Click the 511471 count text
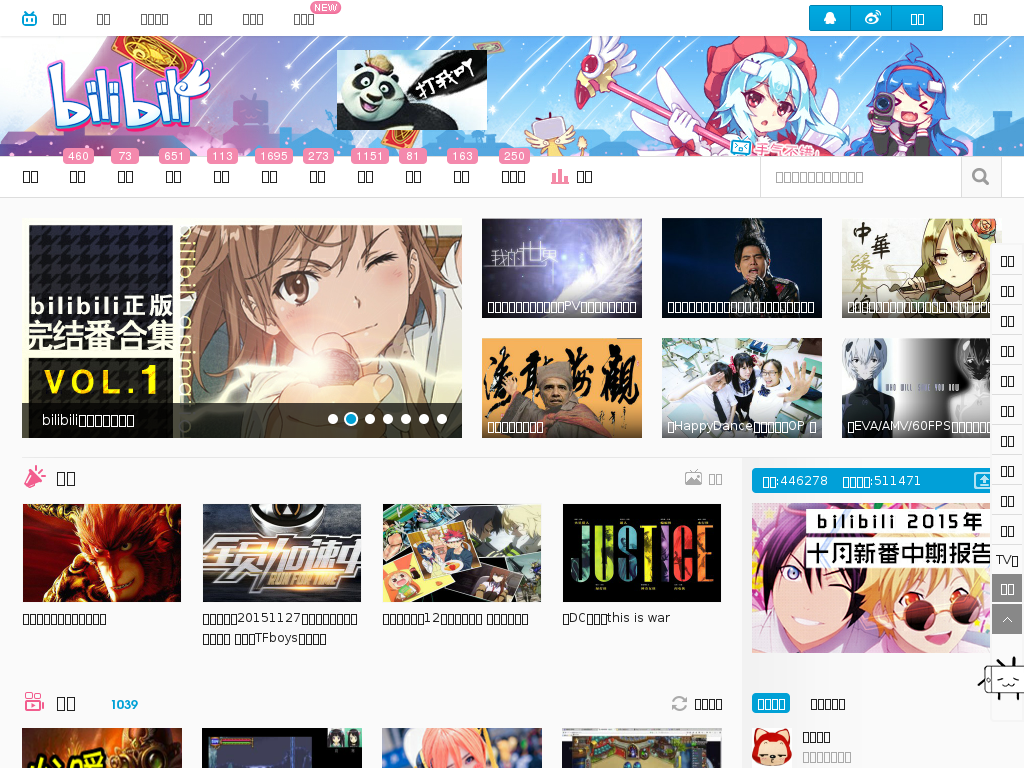The width and height of the screenshot is (1024, 768). coord(881,481)
